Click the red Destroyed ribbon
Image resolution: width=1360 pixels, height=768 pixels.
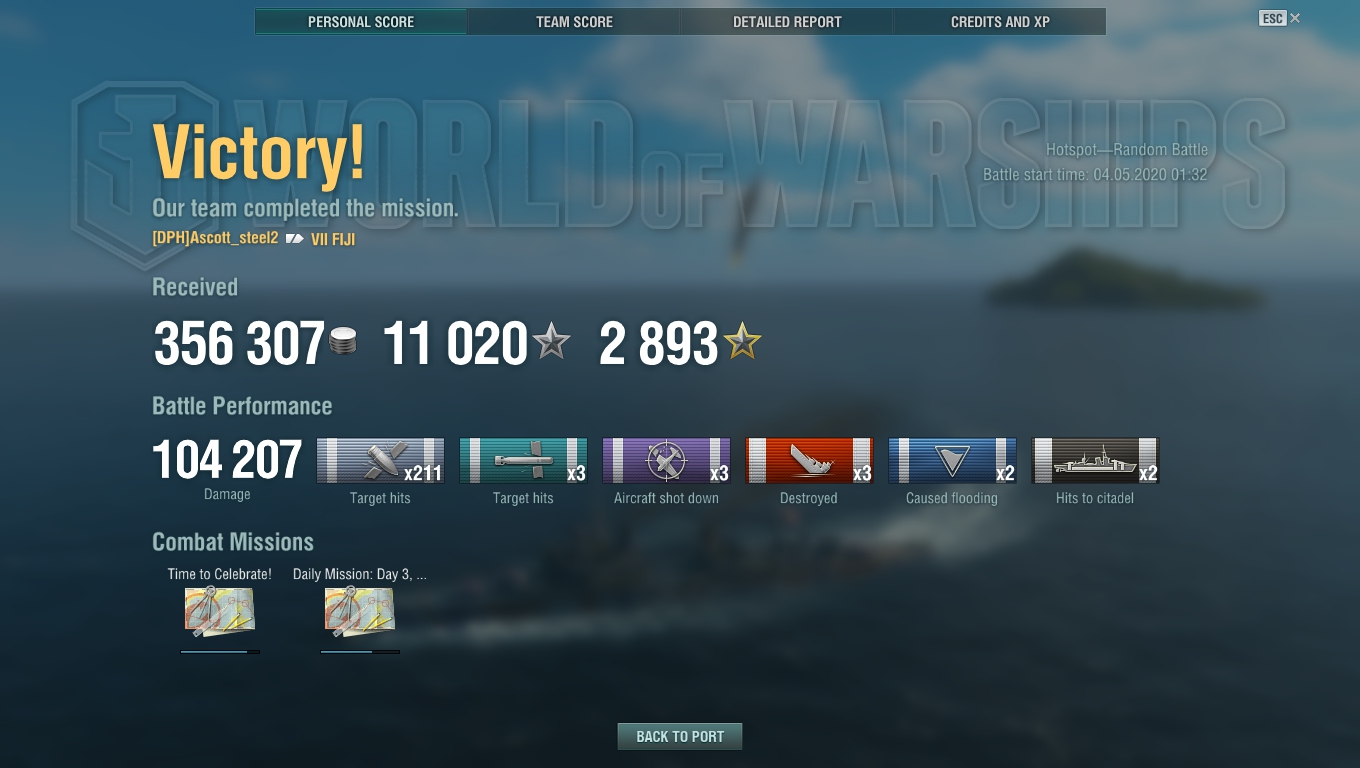(x=809, y=461)
